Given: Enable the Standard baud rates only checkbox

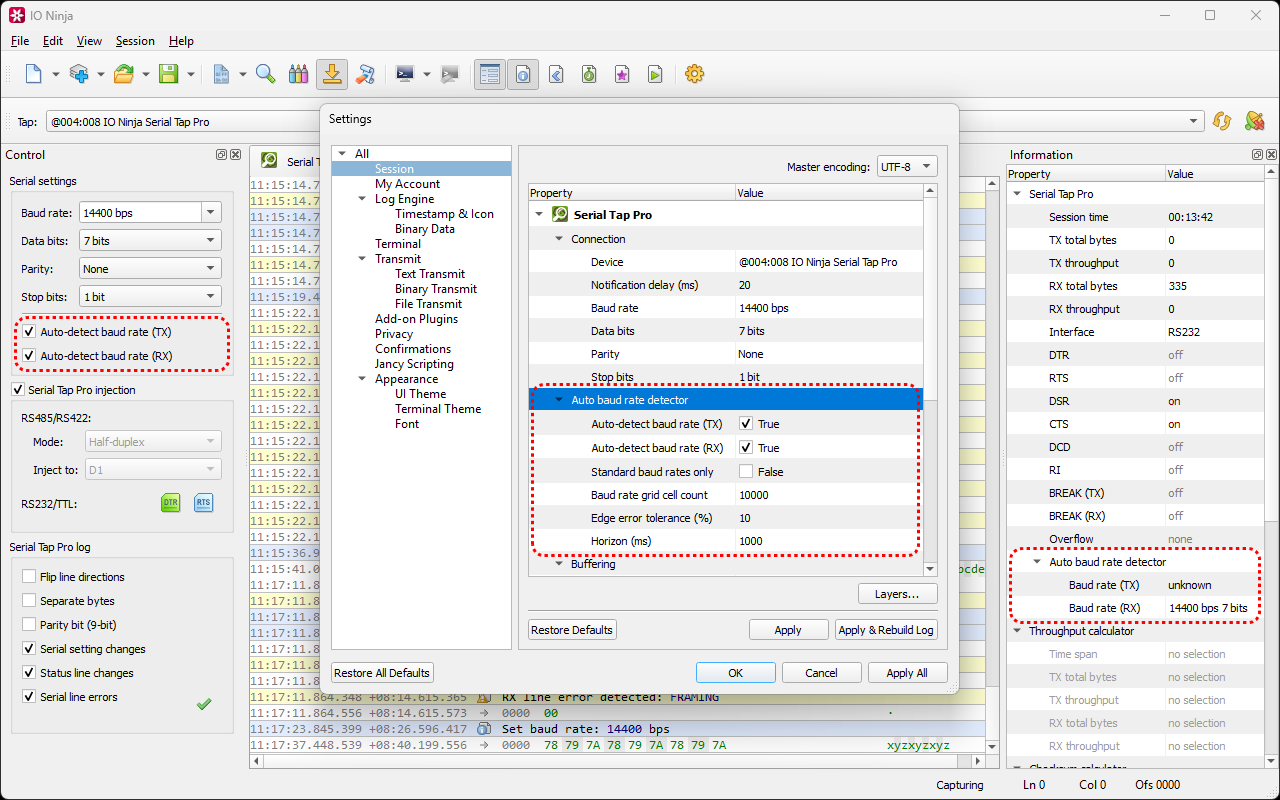Looking at the screenshot, I should coord(746,472).
